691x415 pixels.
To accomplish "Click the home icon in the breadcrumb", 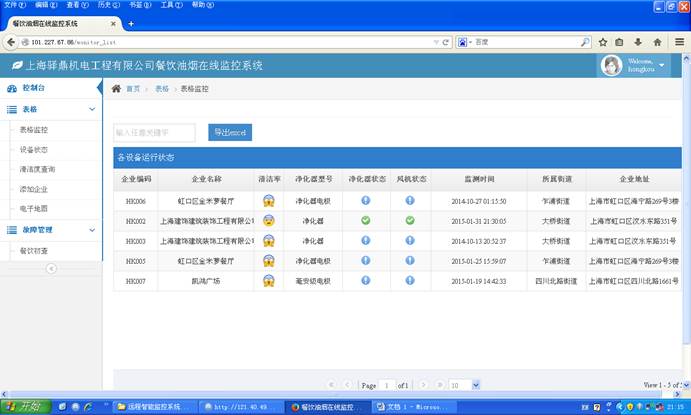I will click(x=117, y=89).
